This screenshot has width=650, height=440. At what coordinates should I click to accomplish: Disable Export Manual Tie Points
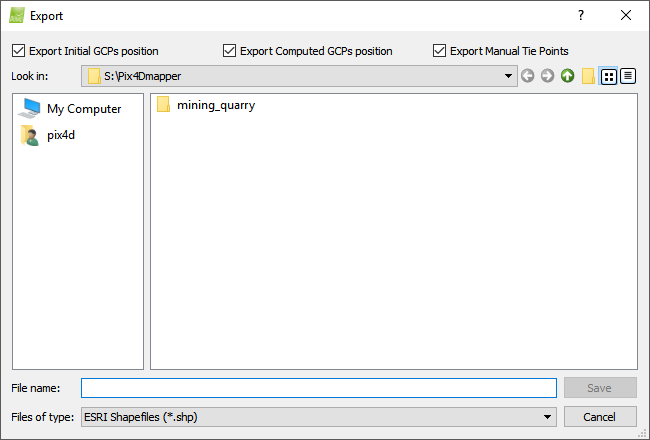(440, 51)
